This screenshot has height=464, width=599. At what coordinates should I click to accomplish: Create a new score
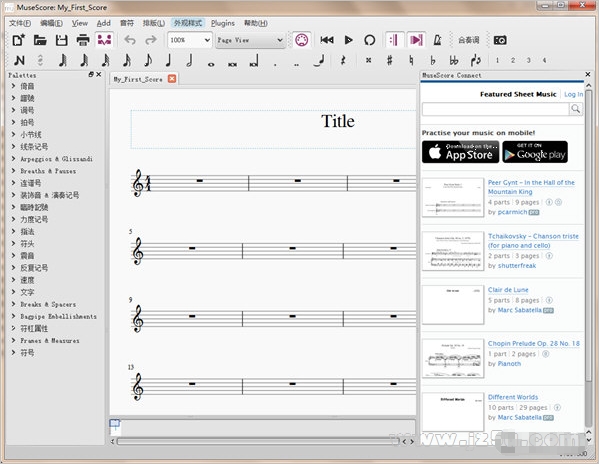[x=18, y=40]
